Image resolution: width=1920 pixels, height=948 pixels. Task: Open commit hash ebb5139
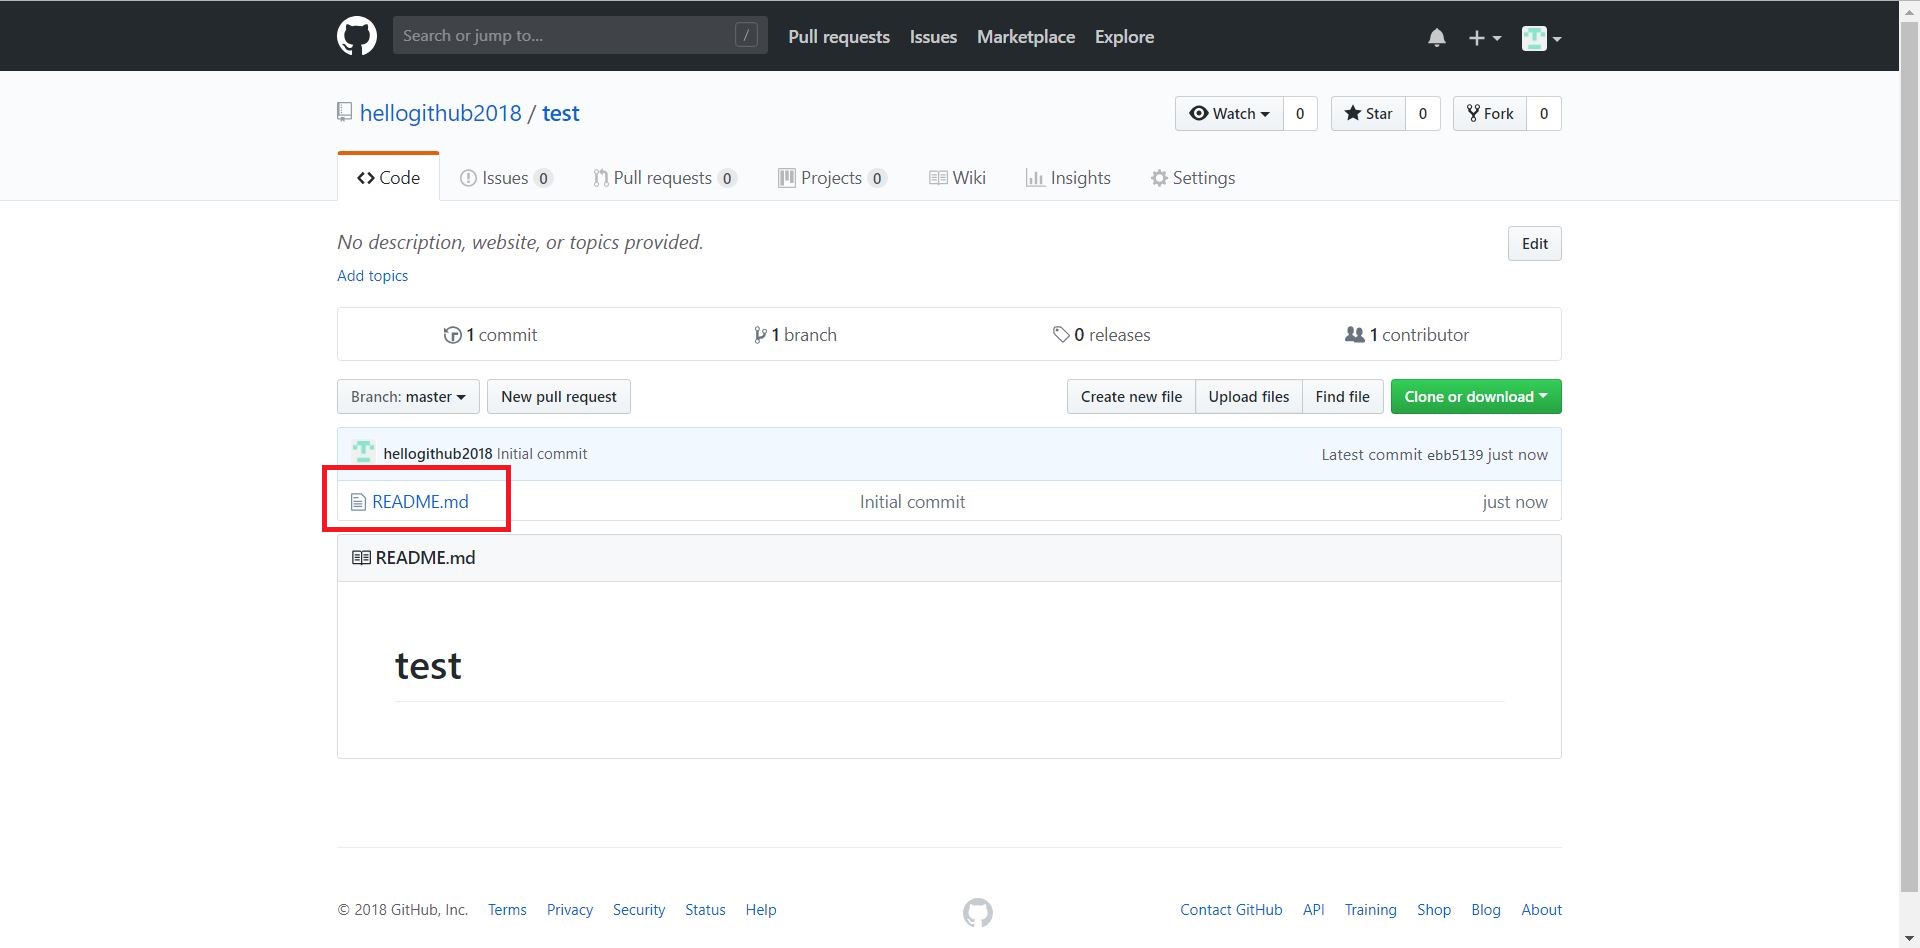click(x=1455, y=455)
